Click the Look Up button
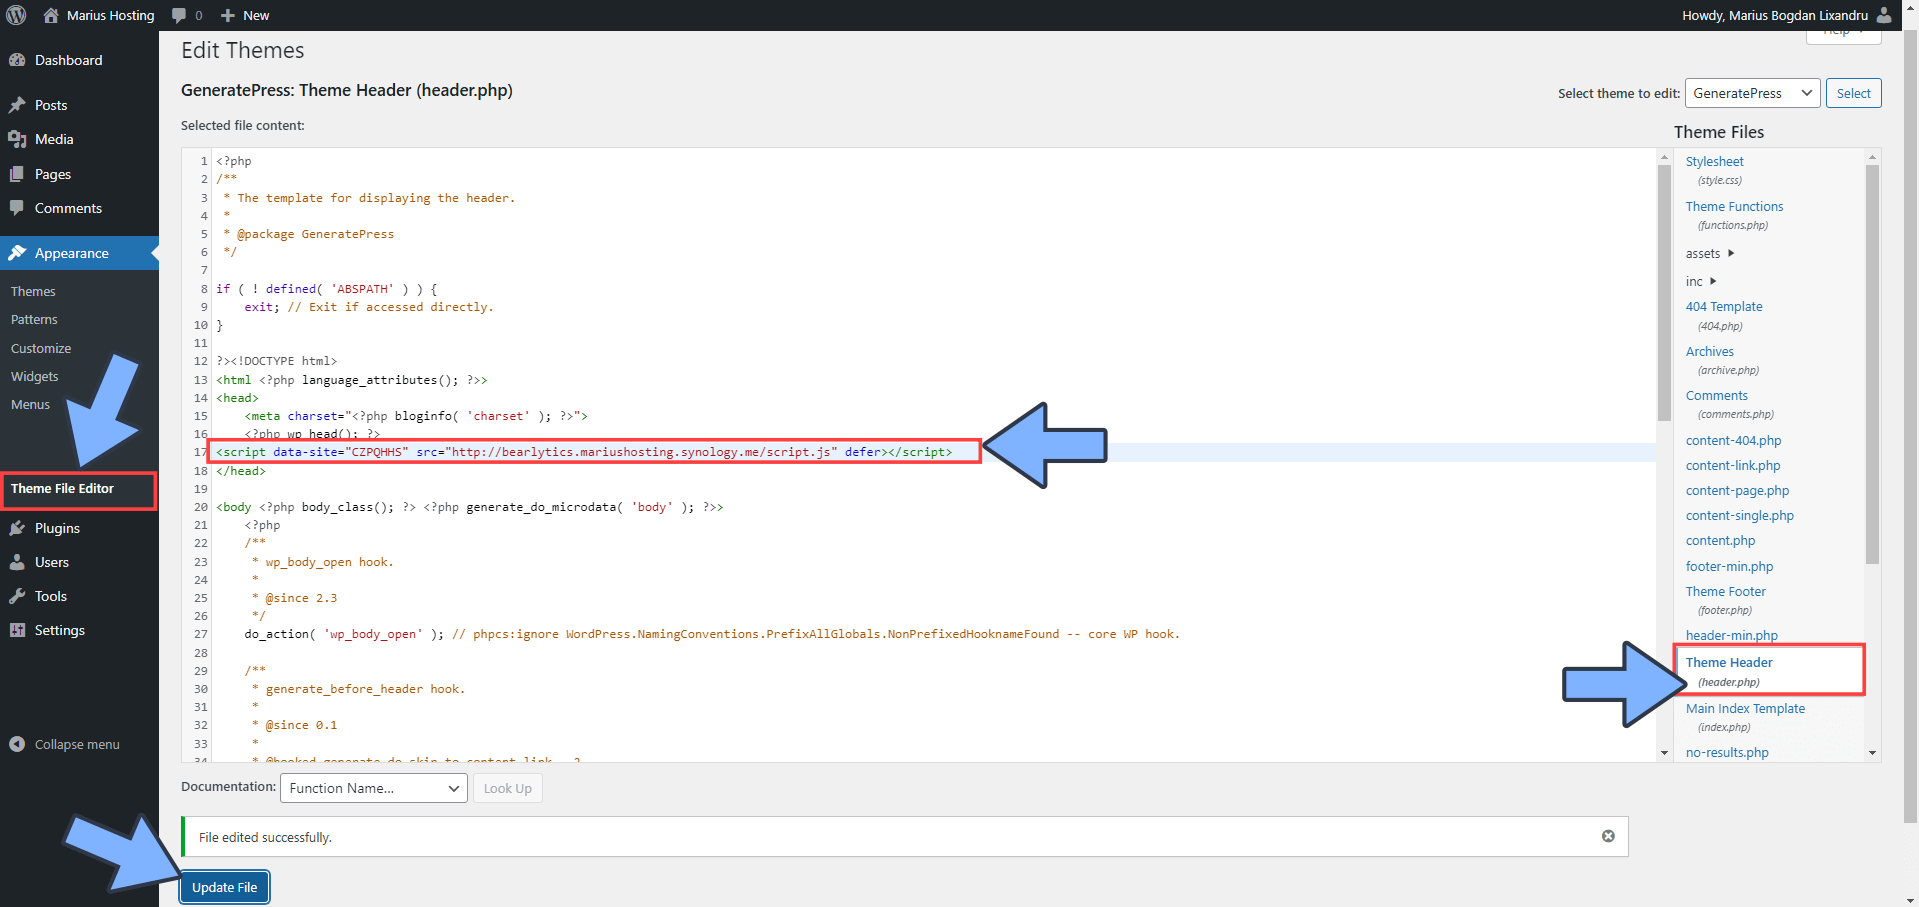1919x907 pixels. click(x=507, y=788)
